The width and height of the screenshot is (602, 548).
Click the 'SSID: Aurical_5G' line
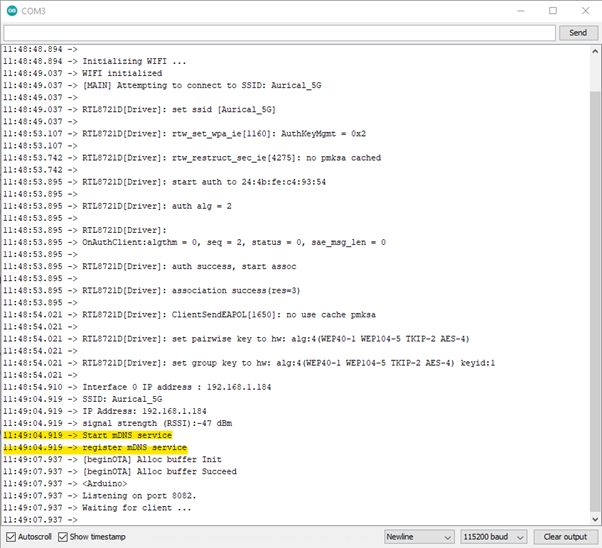point(83,399)
